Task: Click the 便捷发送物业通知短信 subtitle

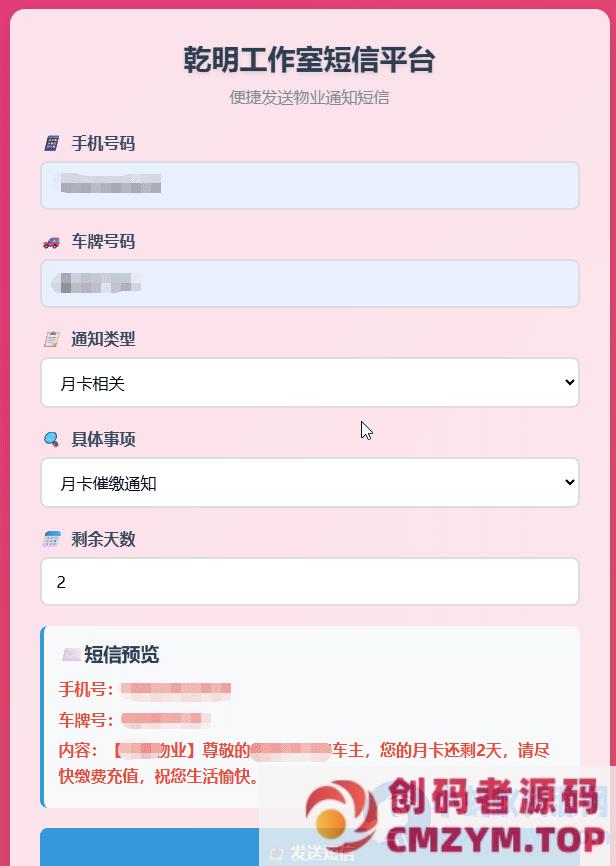Action: tap(309, 98)
